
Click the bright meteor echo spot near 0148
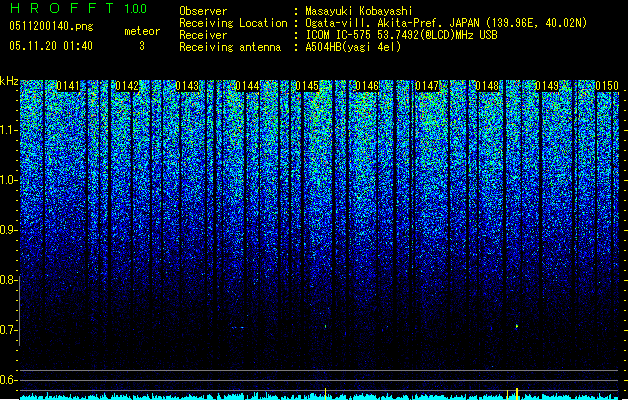(517, 327)
